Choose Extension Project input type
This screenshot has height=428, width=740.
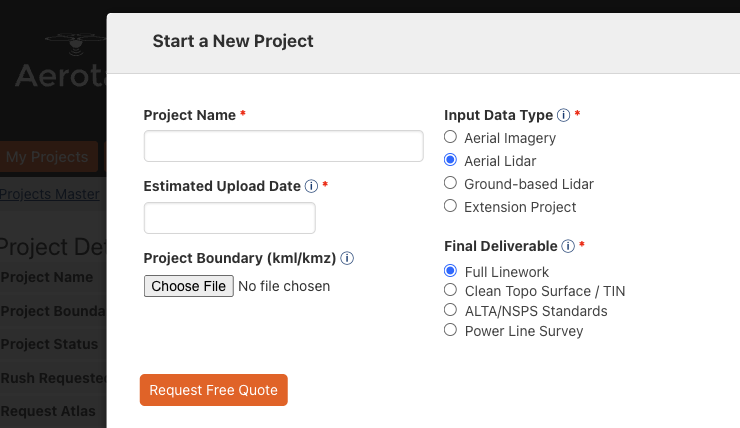(450, 206)
